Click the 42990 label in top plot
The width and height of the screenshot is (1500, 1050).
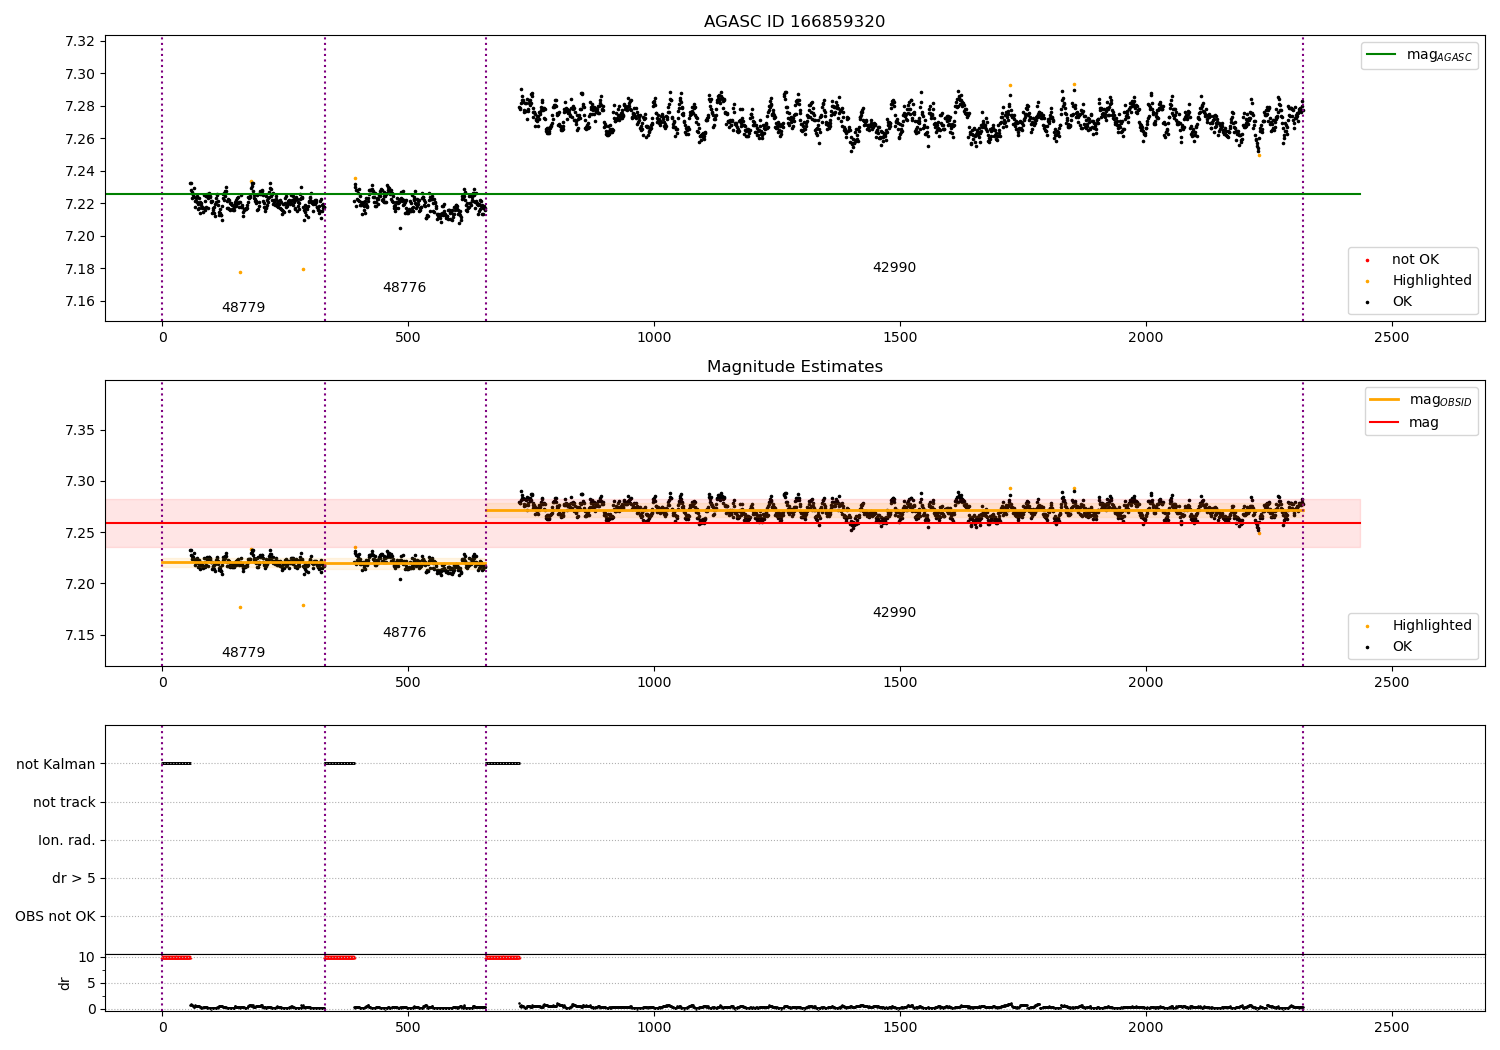pyautogui.click(x=894, y=267)
